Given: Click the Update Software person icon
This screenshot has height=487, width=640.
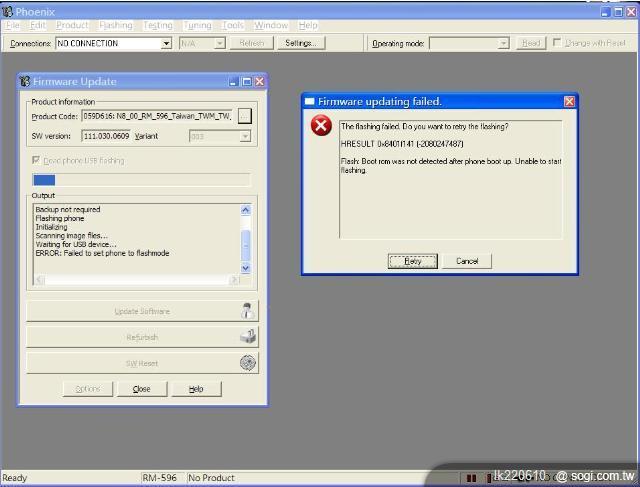Looking at the screenshot, I should point(247,311).
